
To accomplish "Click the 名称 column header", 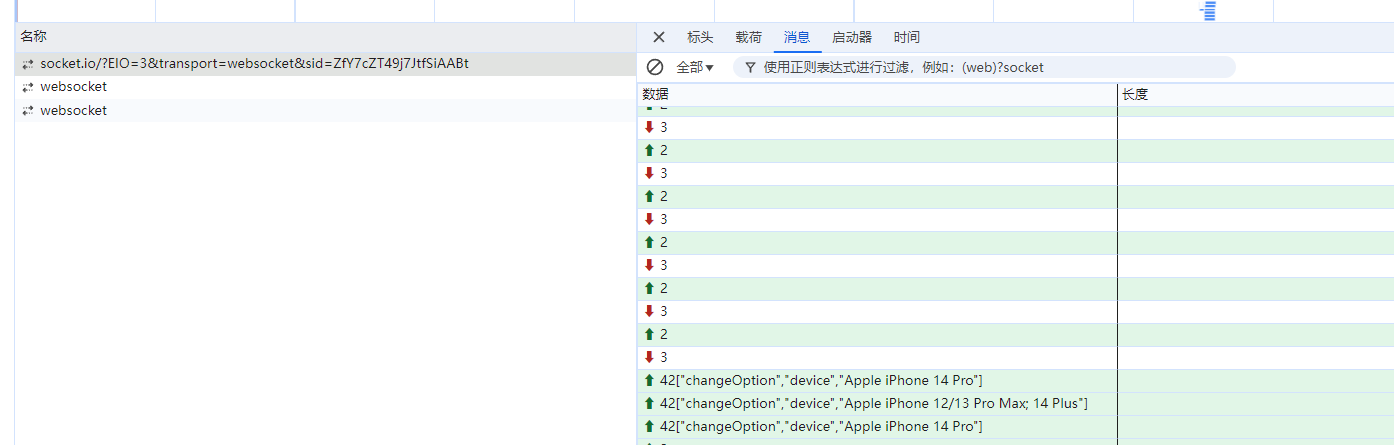I will pyautogui.click(x=34, y=36).
